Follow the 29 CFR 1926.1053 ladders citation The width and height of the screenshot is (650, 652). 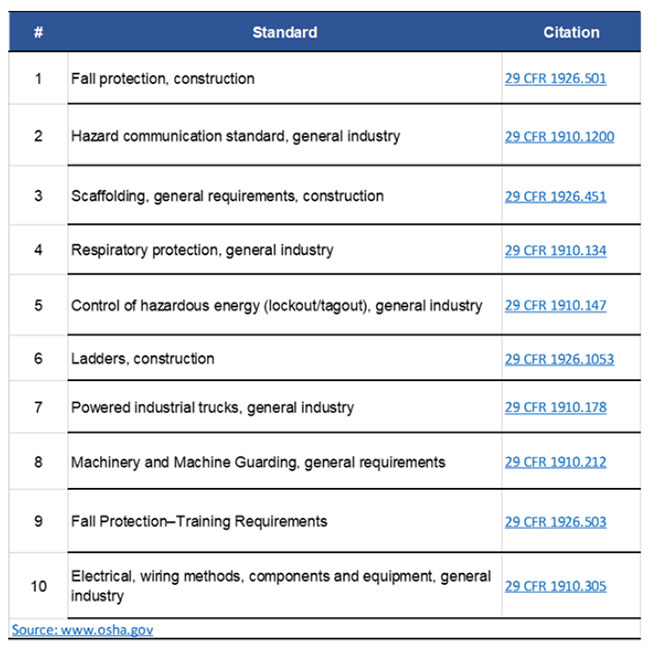pos(559,359)
